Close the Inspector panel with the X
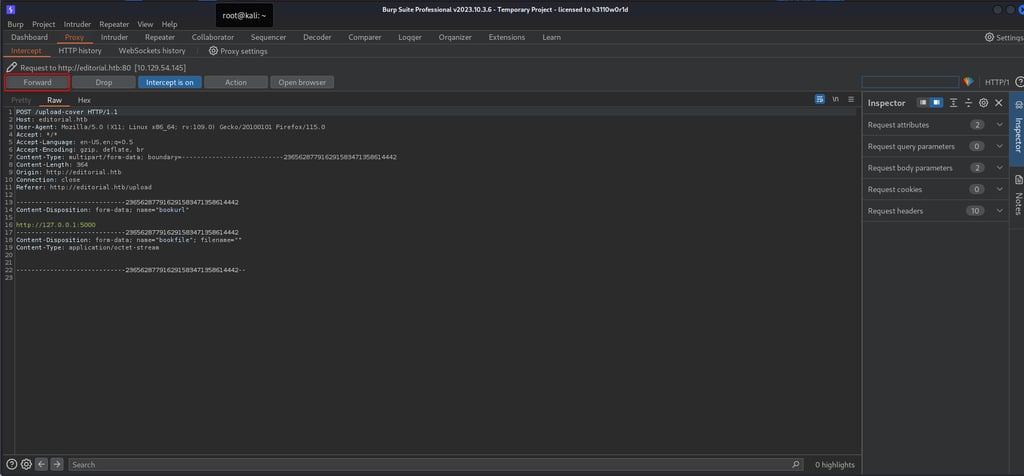This screenshot has width=1024, height=476. pos(999,103)
